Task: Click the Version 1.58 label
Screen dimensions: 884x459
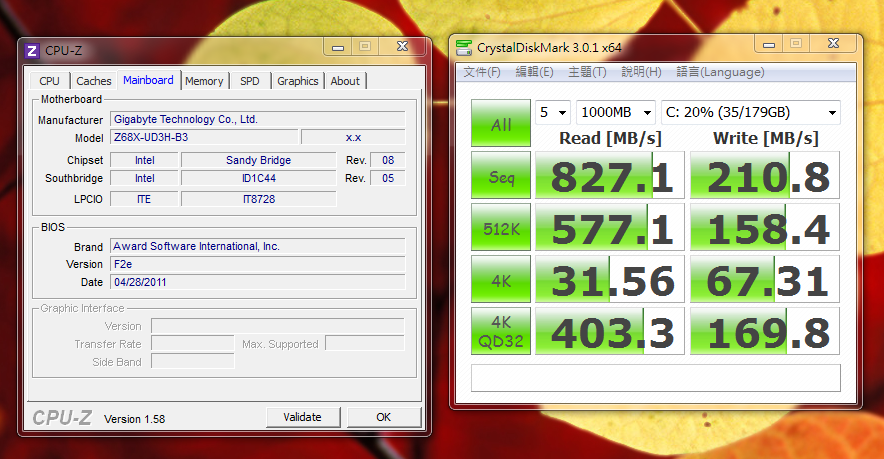Action: pos(135,419)
